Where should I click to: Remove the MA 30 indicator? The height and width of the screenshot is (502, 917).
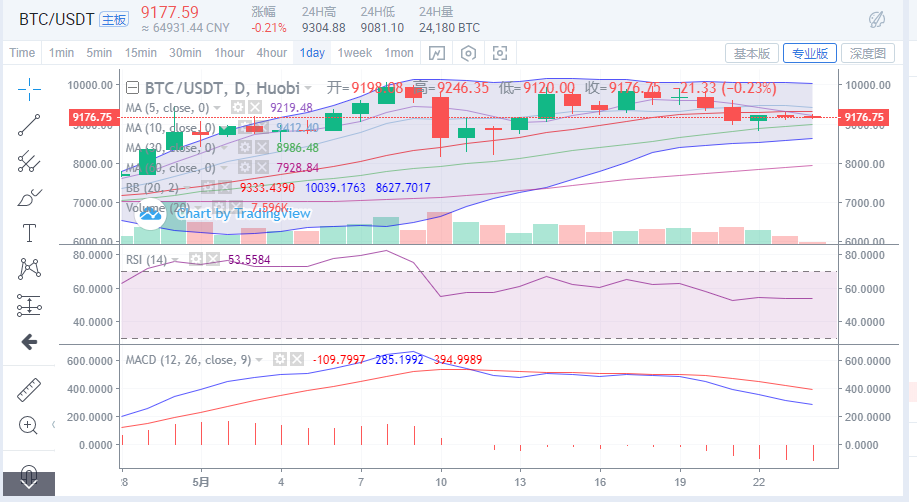(x=261, y=147)
